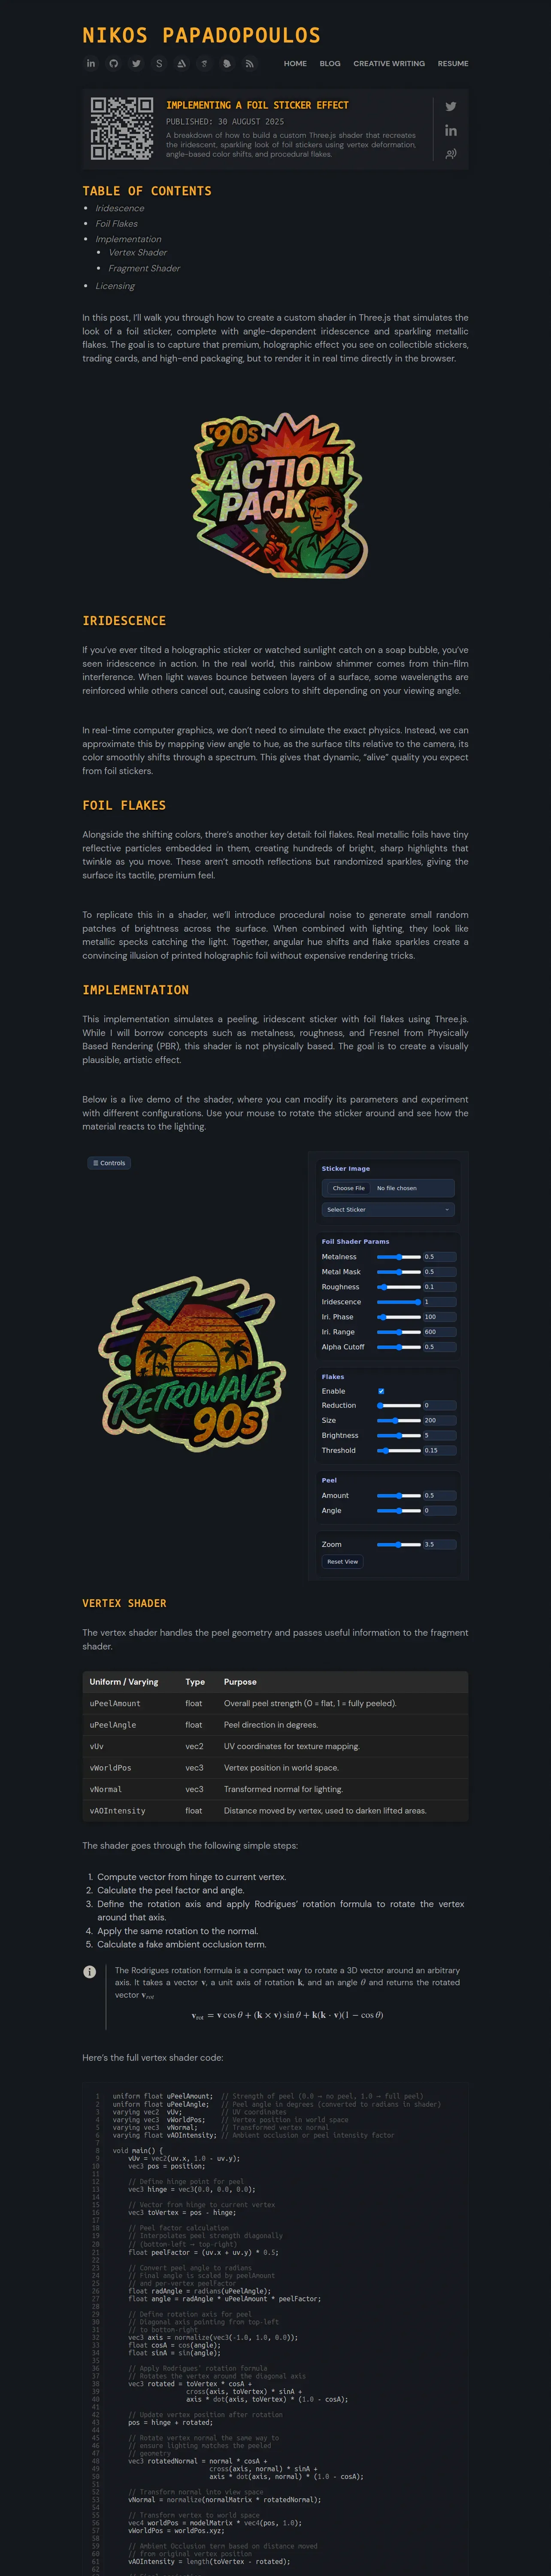Open the RSS feed icon
This screenshot has width=551, height=2576.
(249, 63)
